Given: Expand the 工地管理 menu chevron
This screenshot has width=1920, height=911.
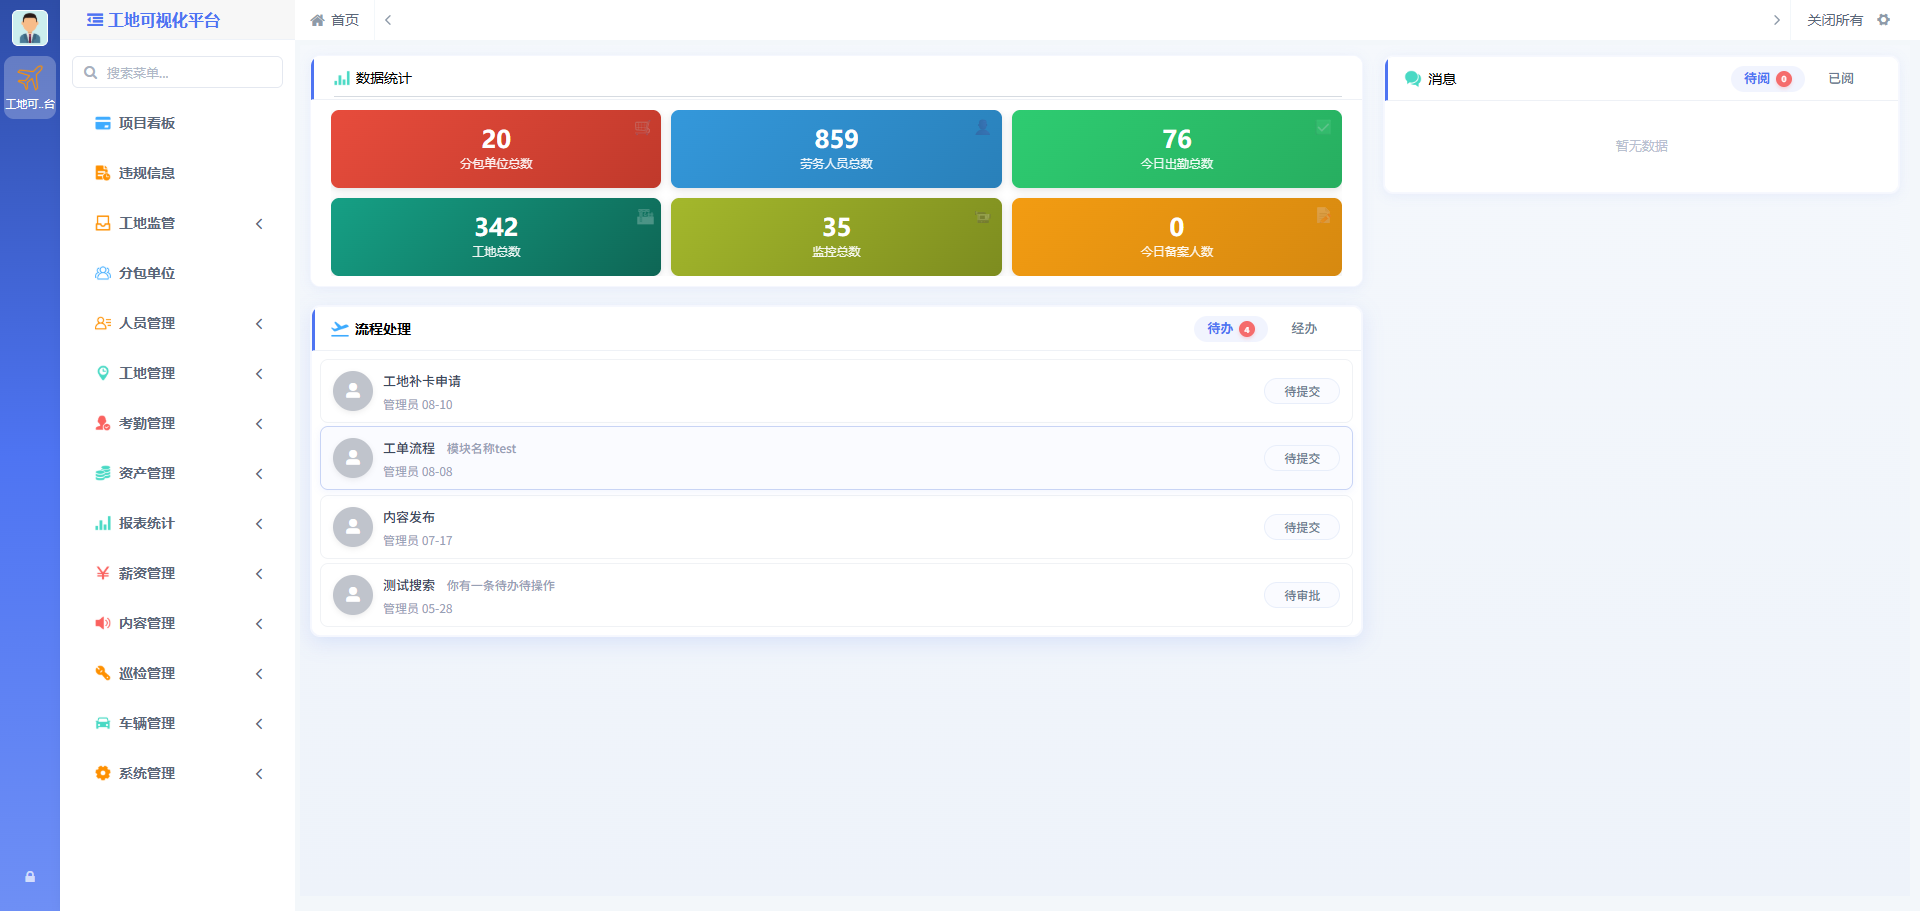Looking at the screenshot, I should pos(260,373).
